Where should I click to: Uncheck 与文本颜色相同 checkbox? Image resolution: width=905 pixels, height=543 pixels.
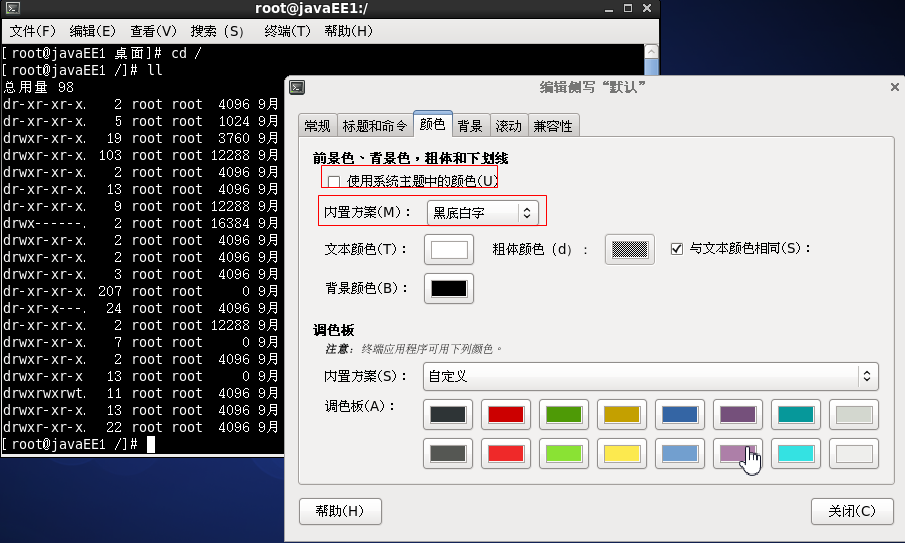click(677, 249)
